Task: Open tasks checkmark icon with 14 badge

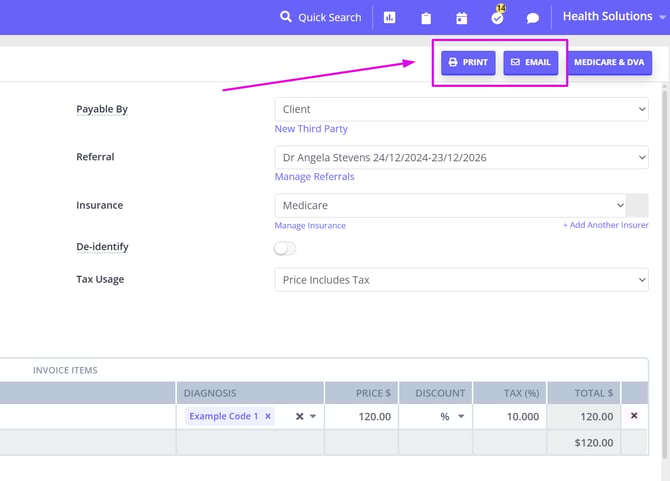Action: [x=497, y=17]
